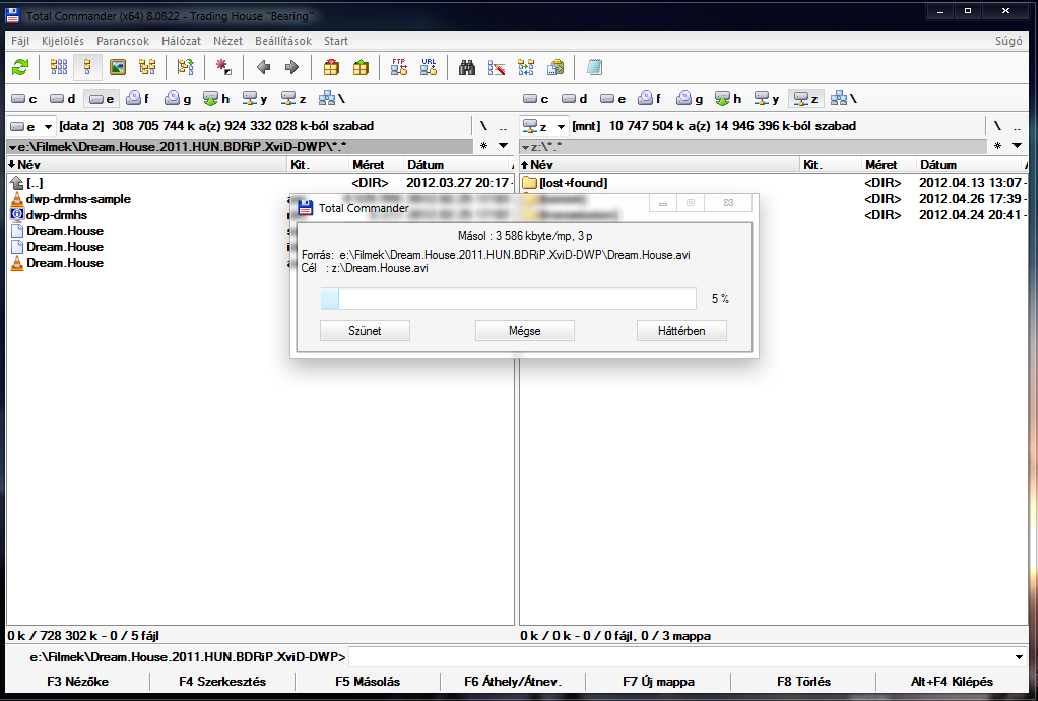The image size is (1038, 701).
Task: Go back with the left arrow icon
Action: click(x=263, y=67)
